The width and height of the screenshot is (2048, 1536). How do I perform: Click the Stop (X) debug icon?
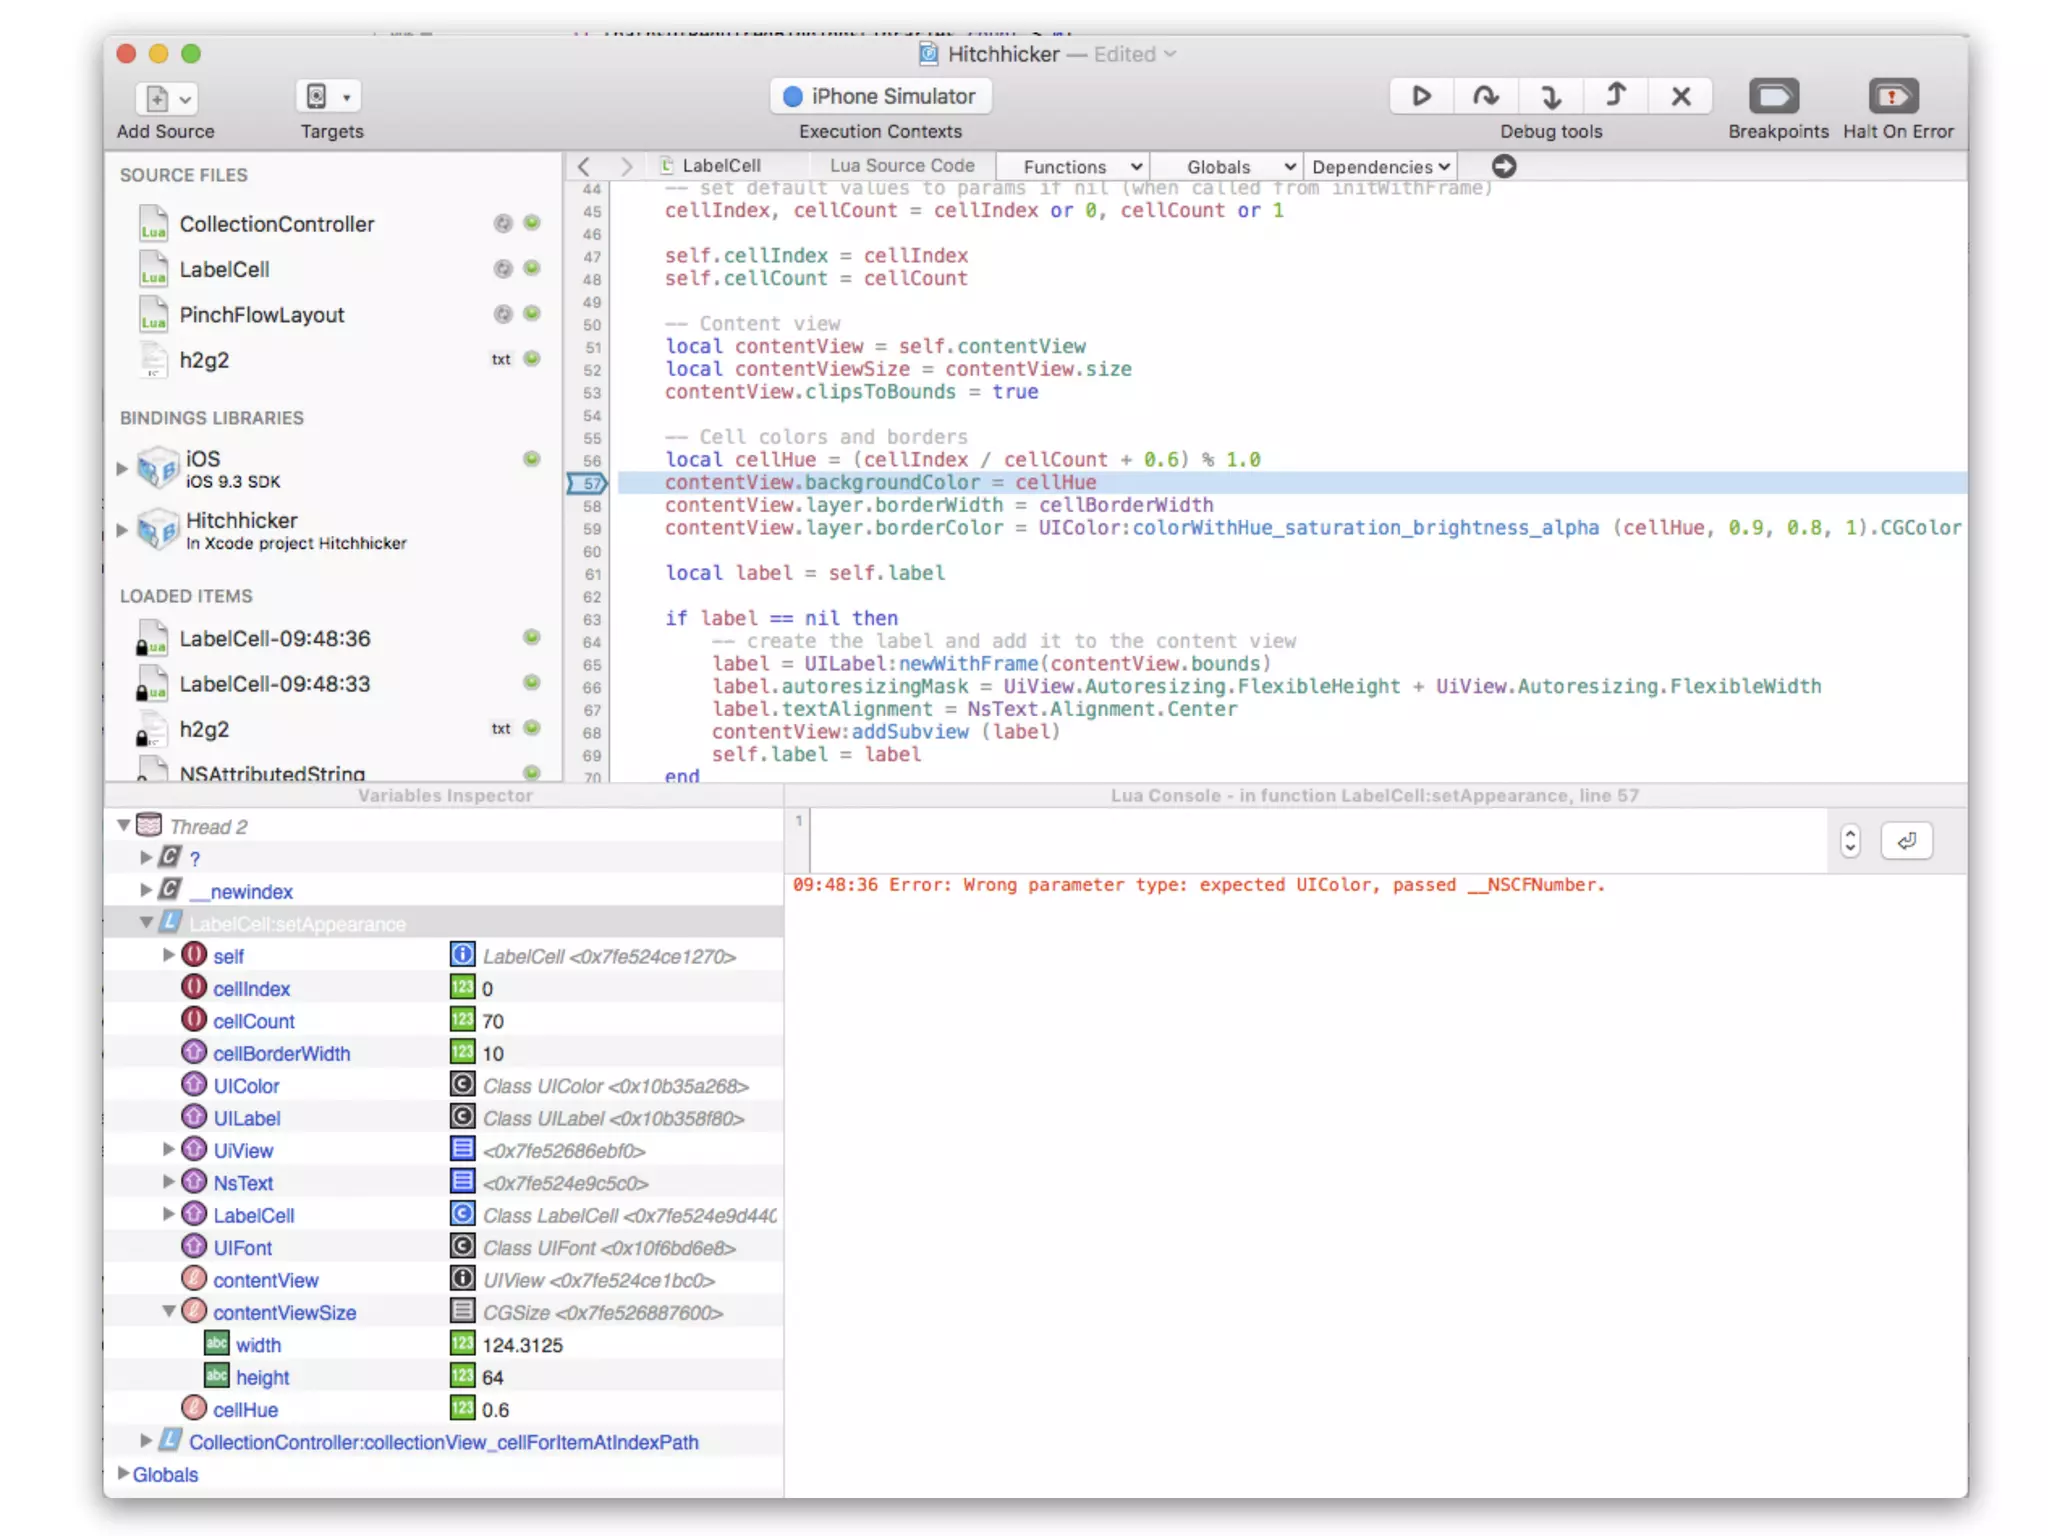tap(1681, 96)
